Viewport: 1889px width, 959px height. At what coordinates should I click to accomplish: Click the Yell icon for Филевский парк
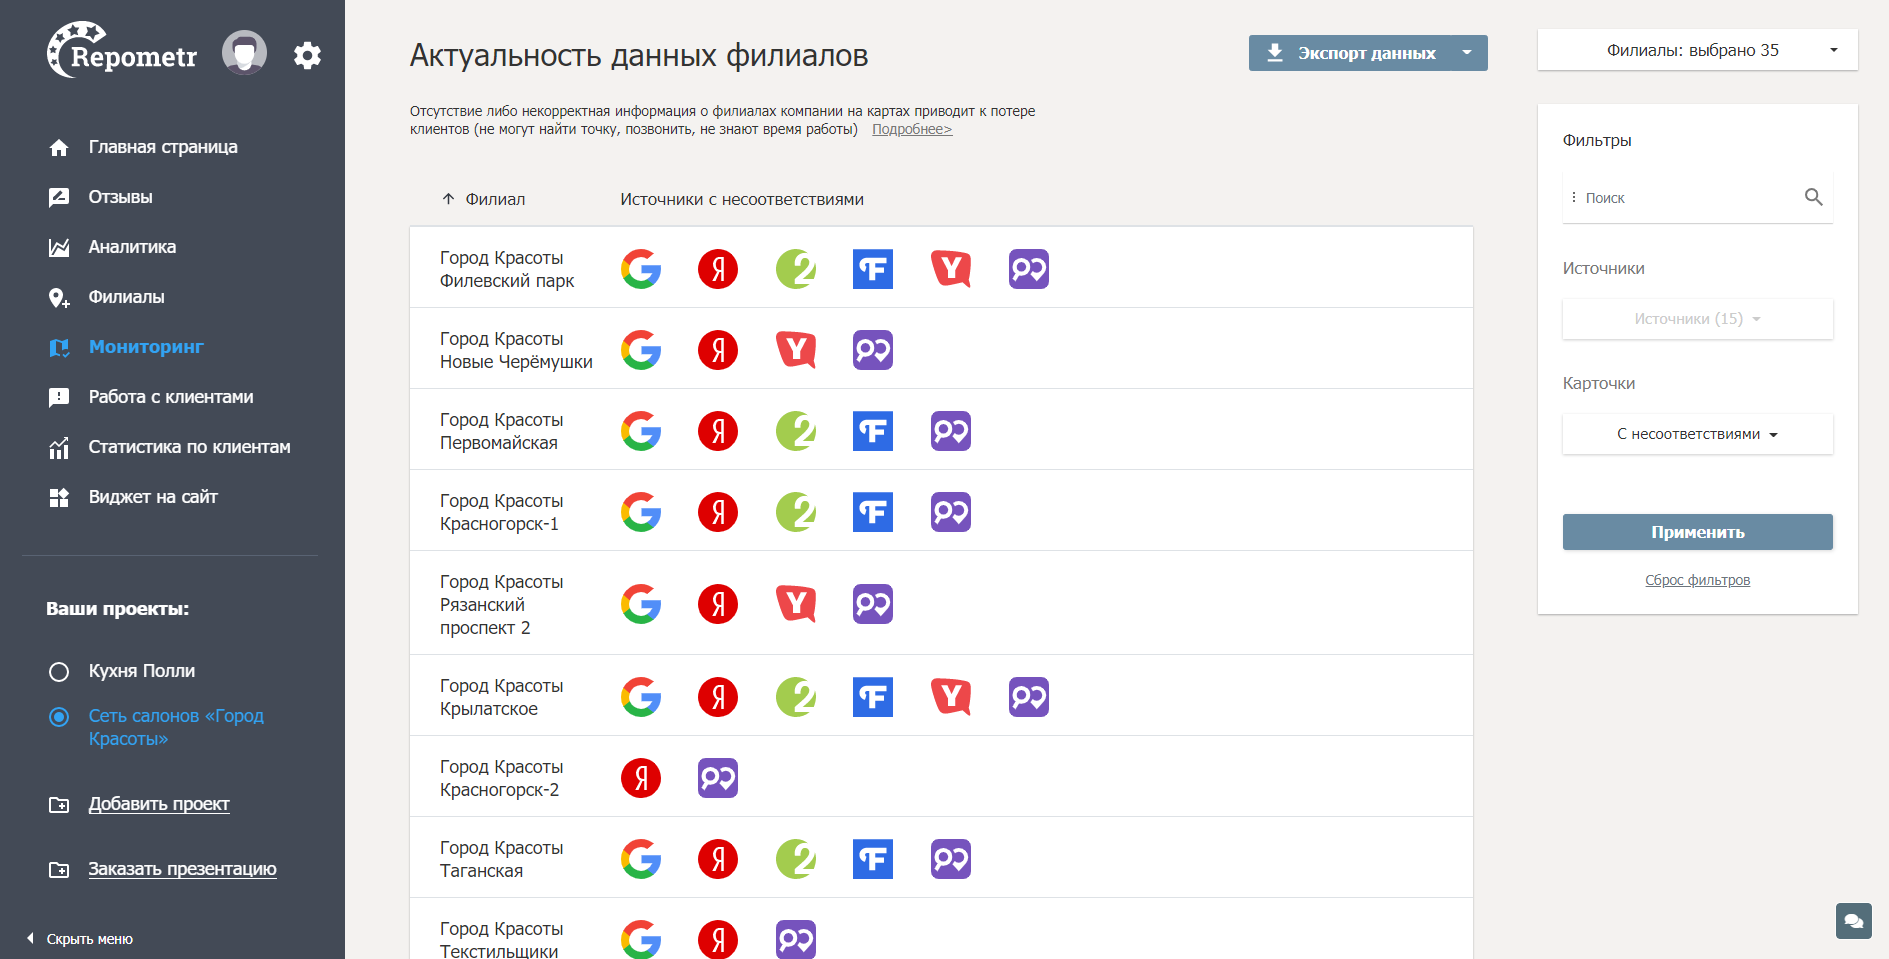tap(951, 269)
